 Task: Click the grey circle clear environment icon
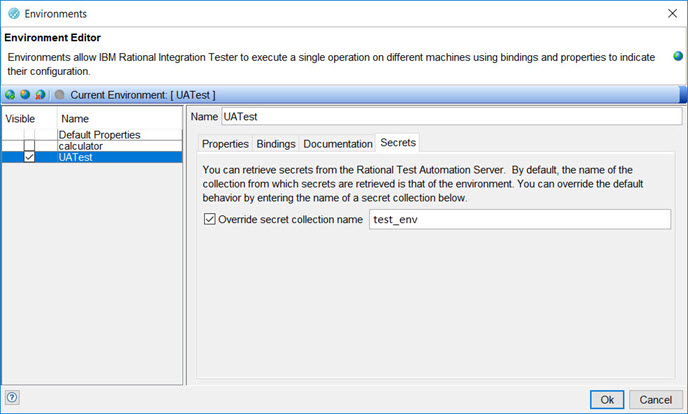coord(60,95)
